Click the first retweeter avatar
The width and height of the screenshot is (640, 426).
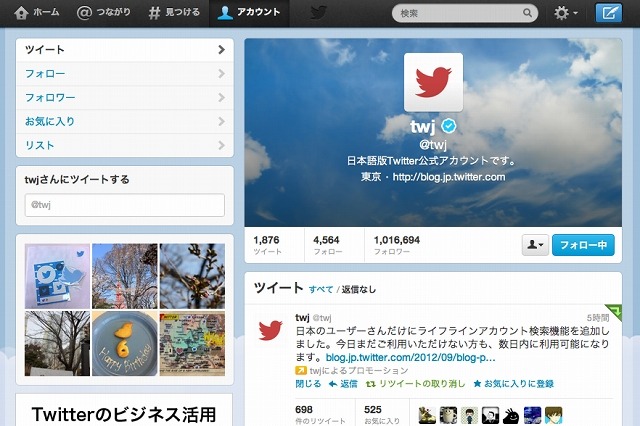pos(427,415)
